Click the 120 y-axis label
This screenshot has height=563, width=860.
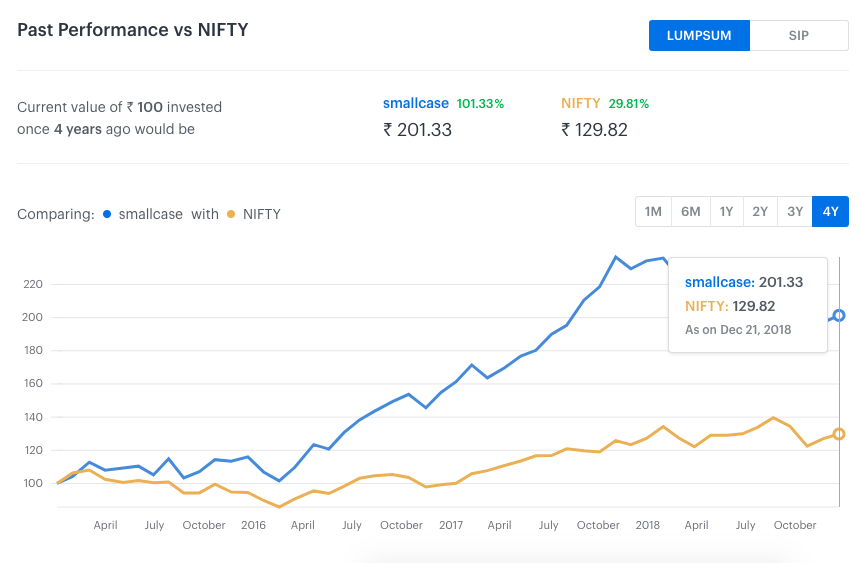[33, 450]
